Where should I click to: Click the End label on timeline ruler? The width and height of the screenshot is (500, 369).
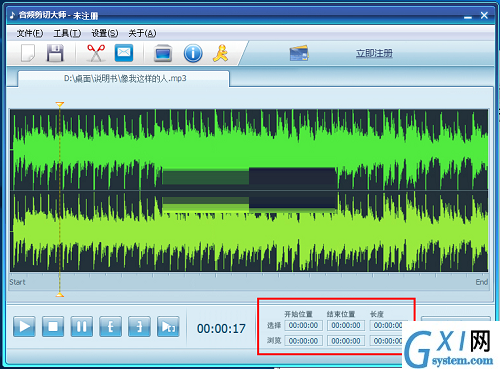click(482, 282)
